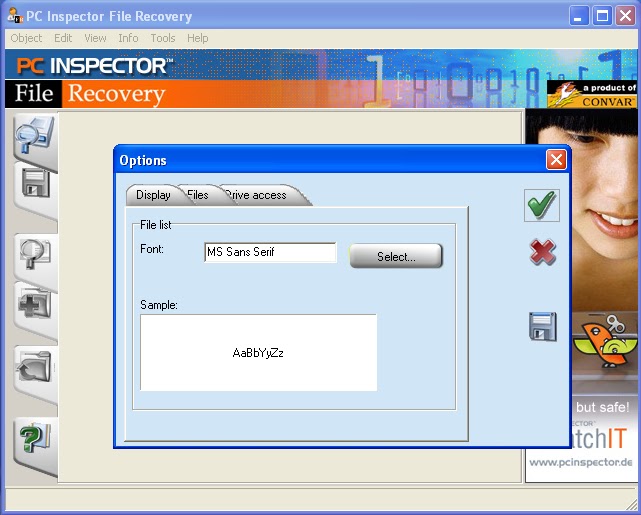
Task: Switch to the Display tab
Action: (x=153, y=195)
